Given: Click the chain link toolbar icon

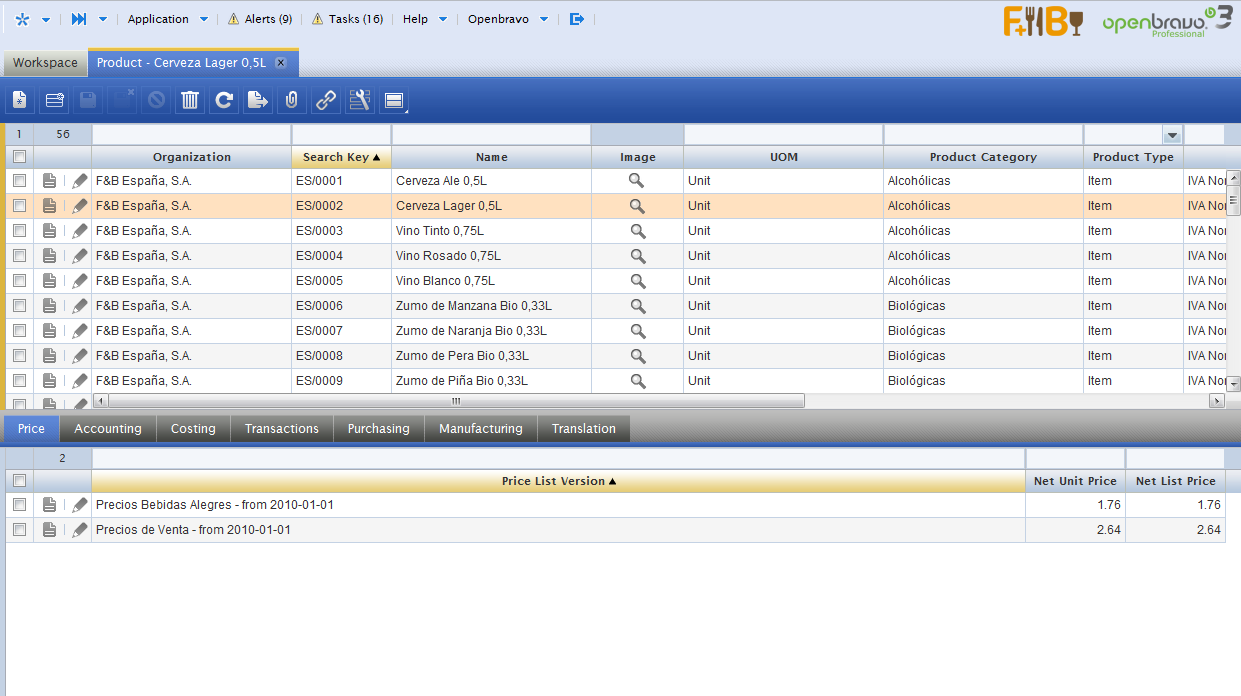Looking at the screenshot, I should coord(325,100).
